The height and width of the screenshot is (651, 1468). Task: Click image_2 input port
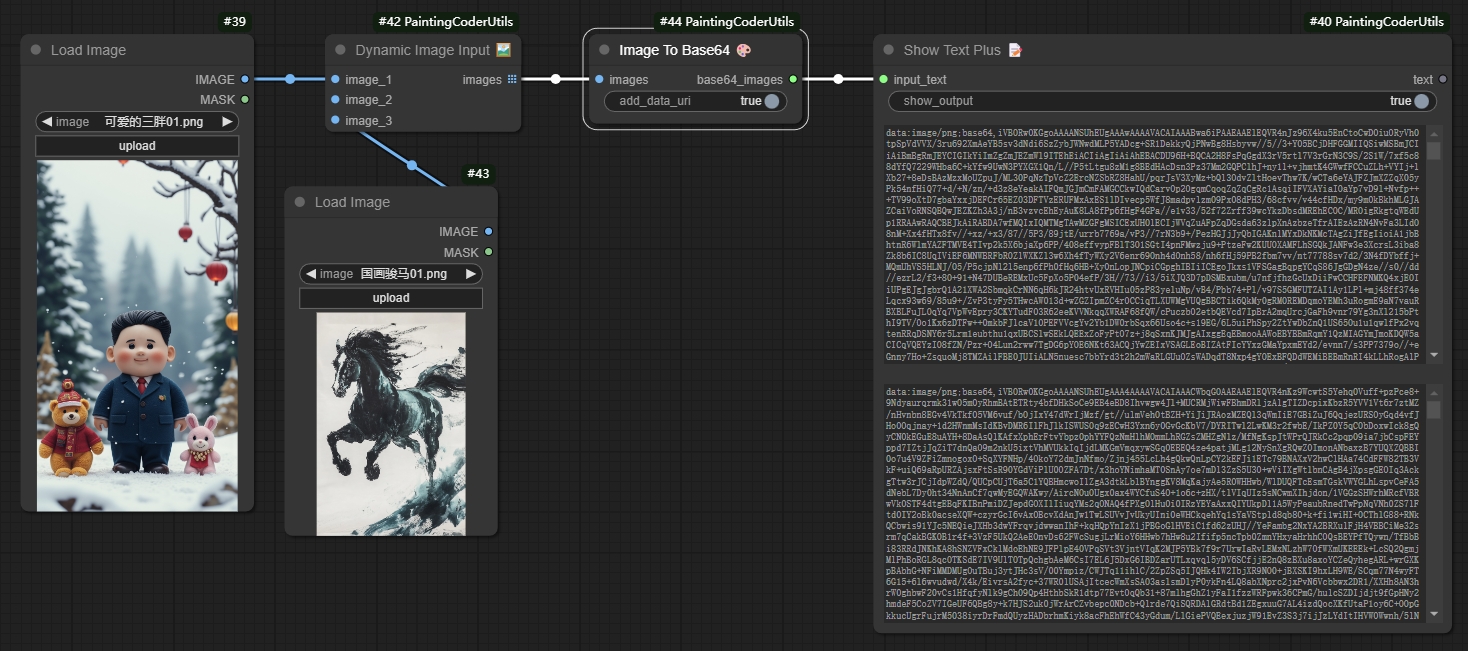tap(334, 100)
